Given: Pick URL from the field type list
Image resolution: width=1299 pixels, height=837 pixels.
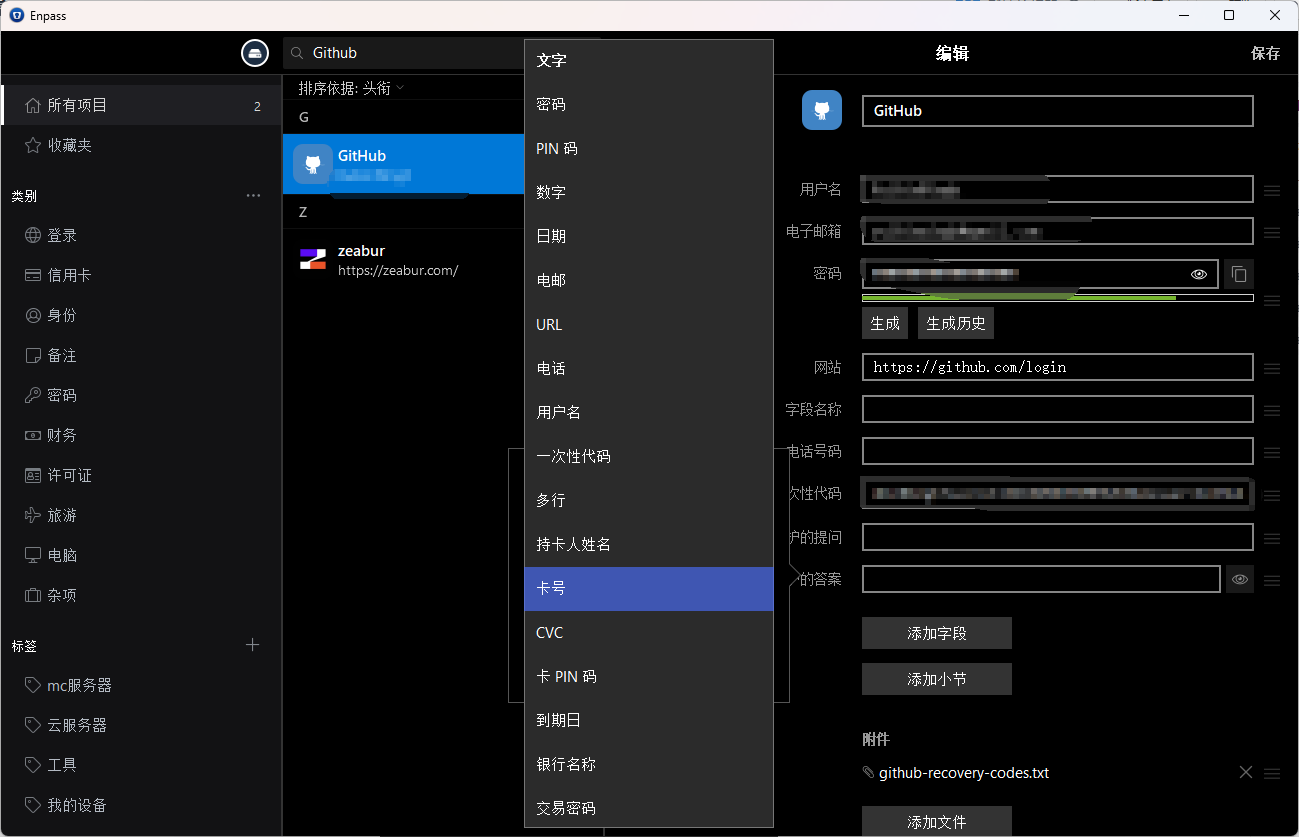Looking at the screenshot, I should (649, 324).
